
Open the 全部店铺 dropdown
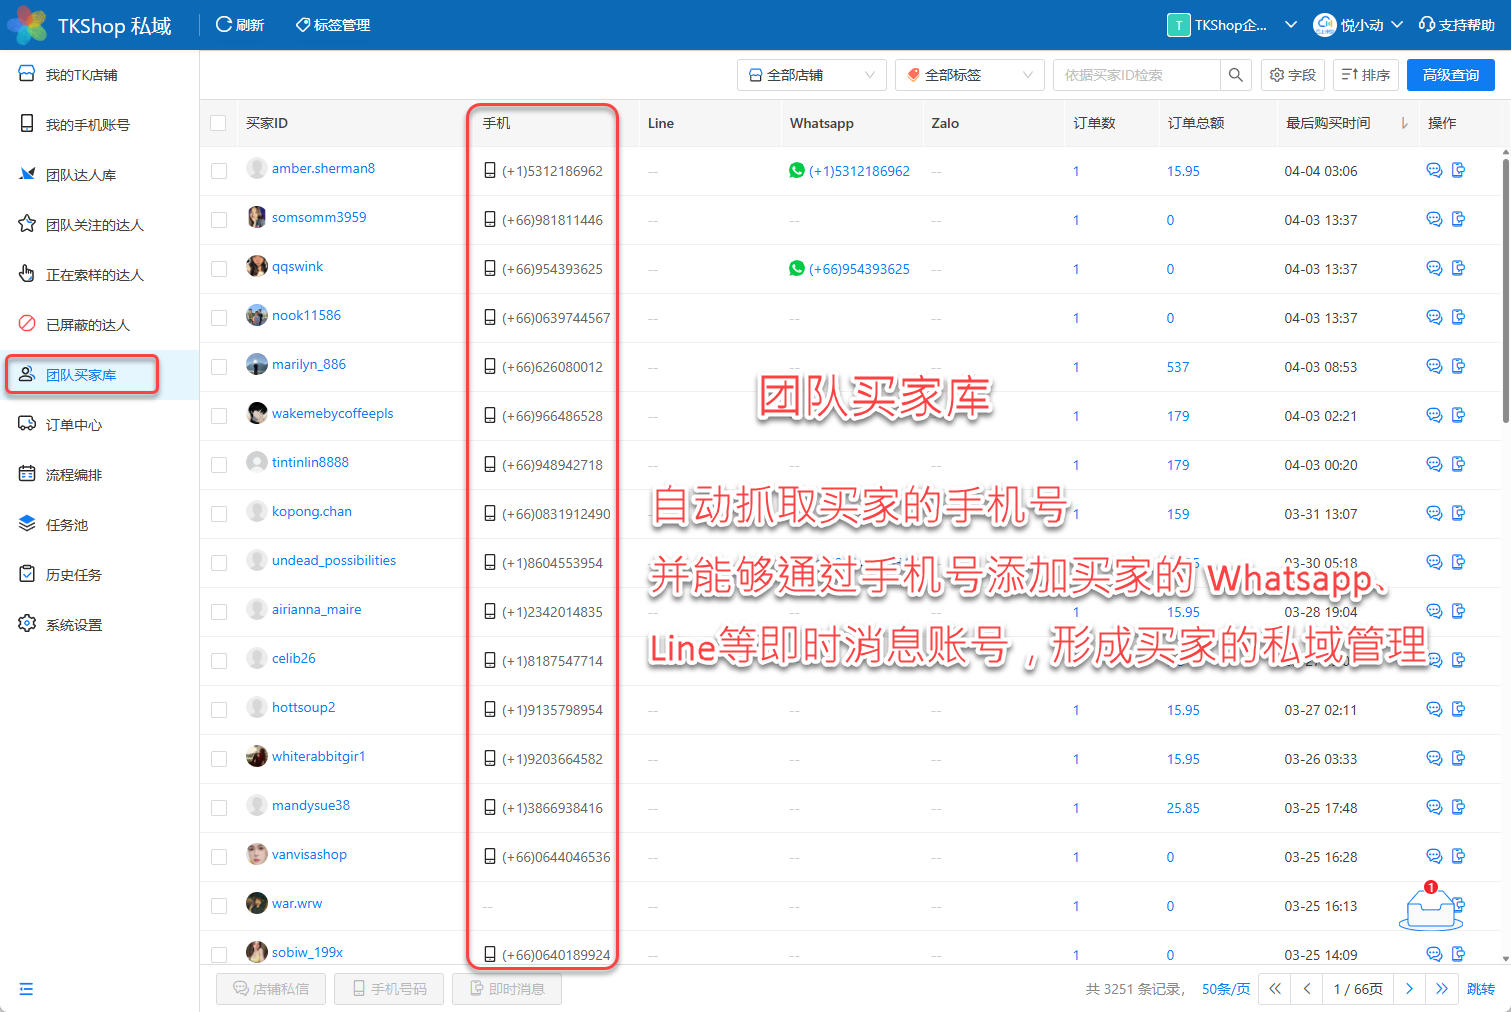pos(812,75)
